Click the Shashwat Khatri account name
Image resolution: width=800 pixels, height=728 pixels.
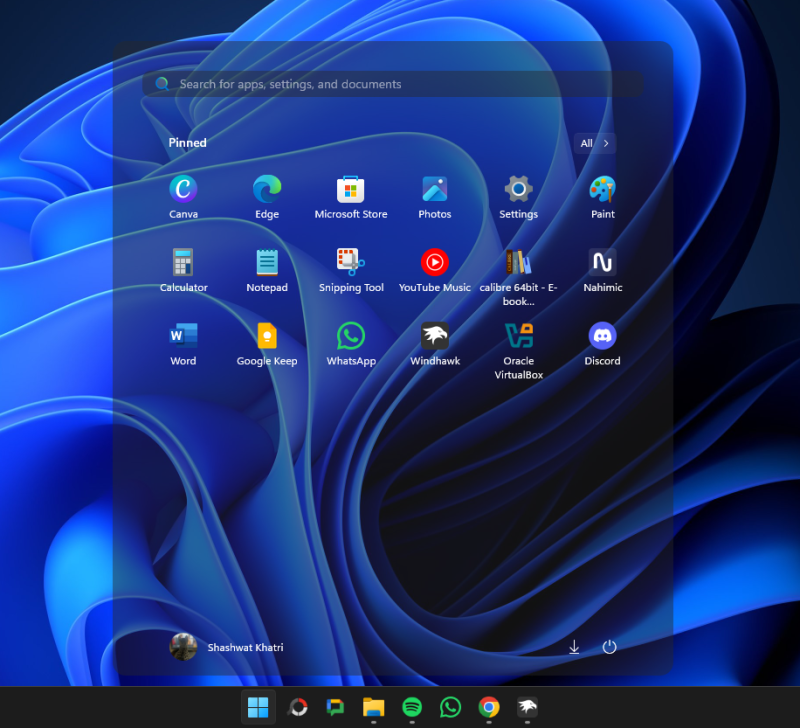point(246,647)
